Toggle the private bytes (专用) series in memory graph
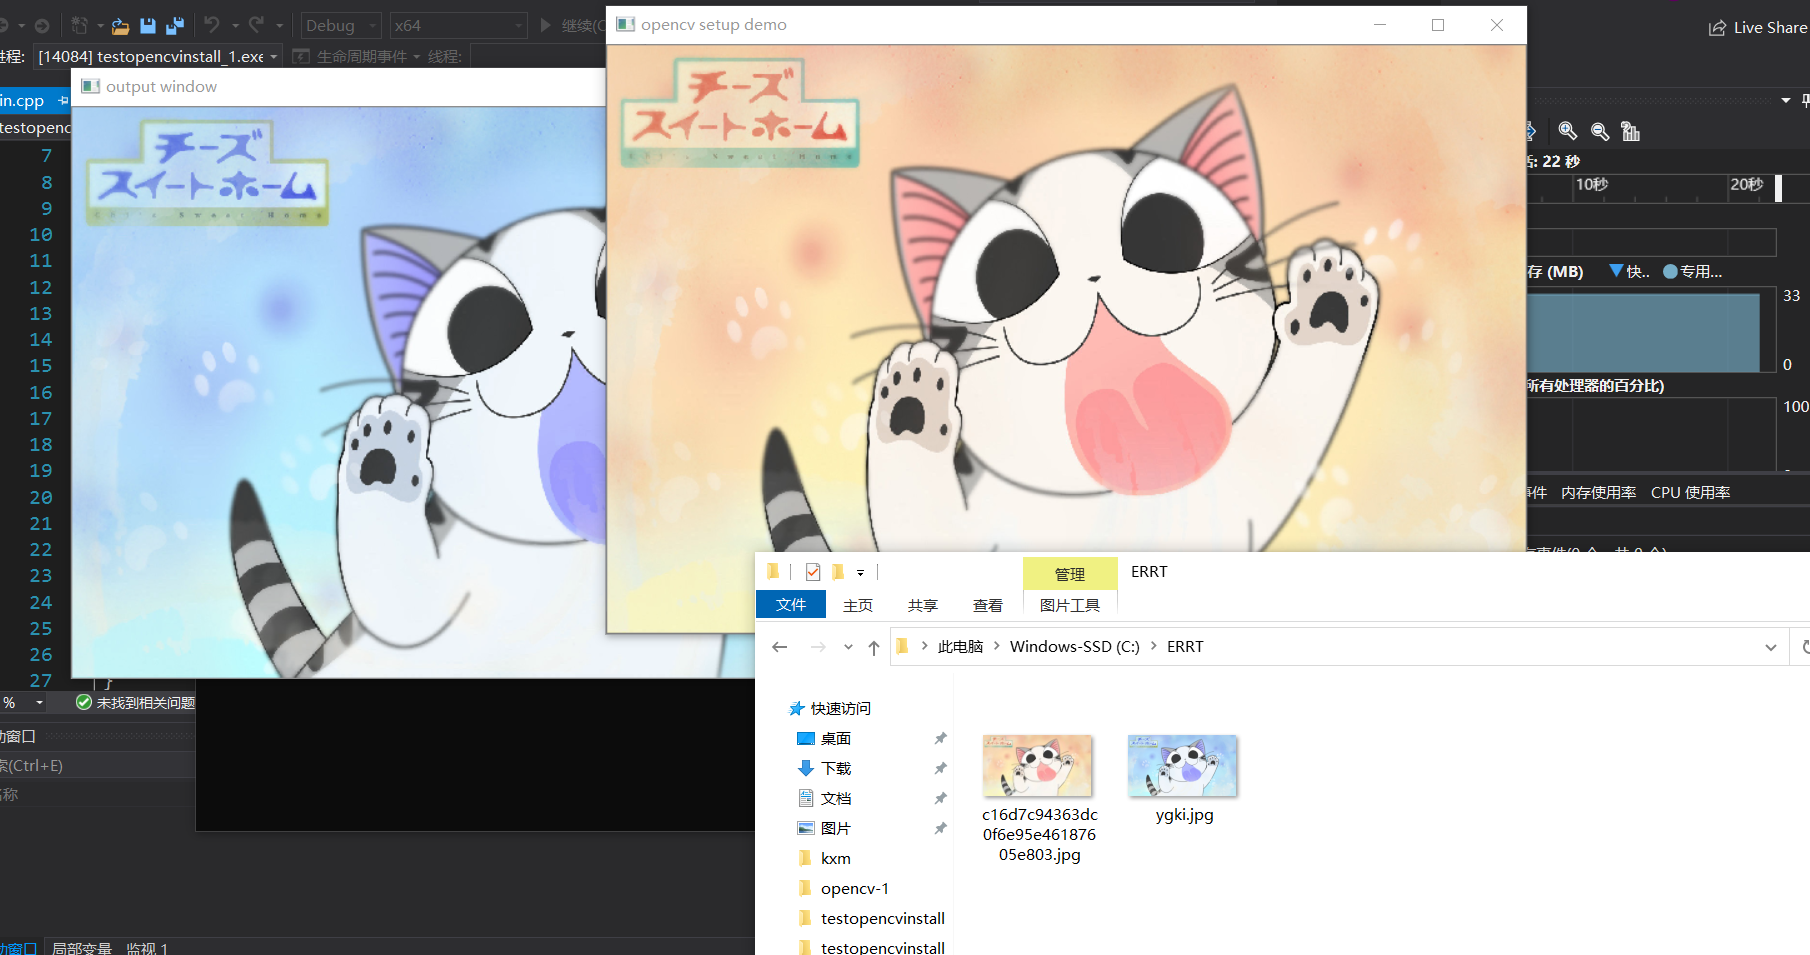 pyautogui.click(x=1692, y=271)
